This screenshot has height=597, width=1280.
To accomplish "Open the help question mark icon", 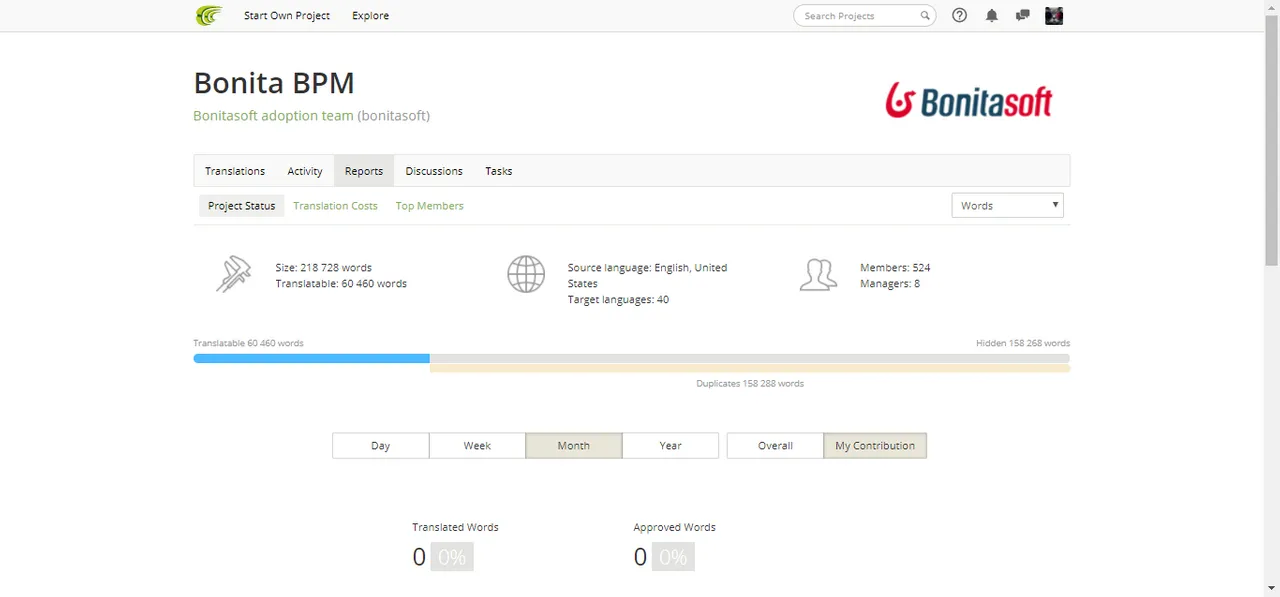I will (x=959, y=15).
